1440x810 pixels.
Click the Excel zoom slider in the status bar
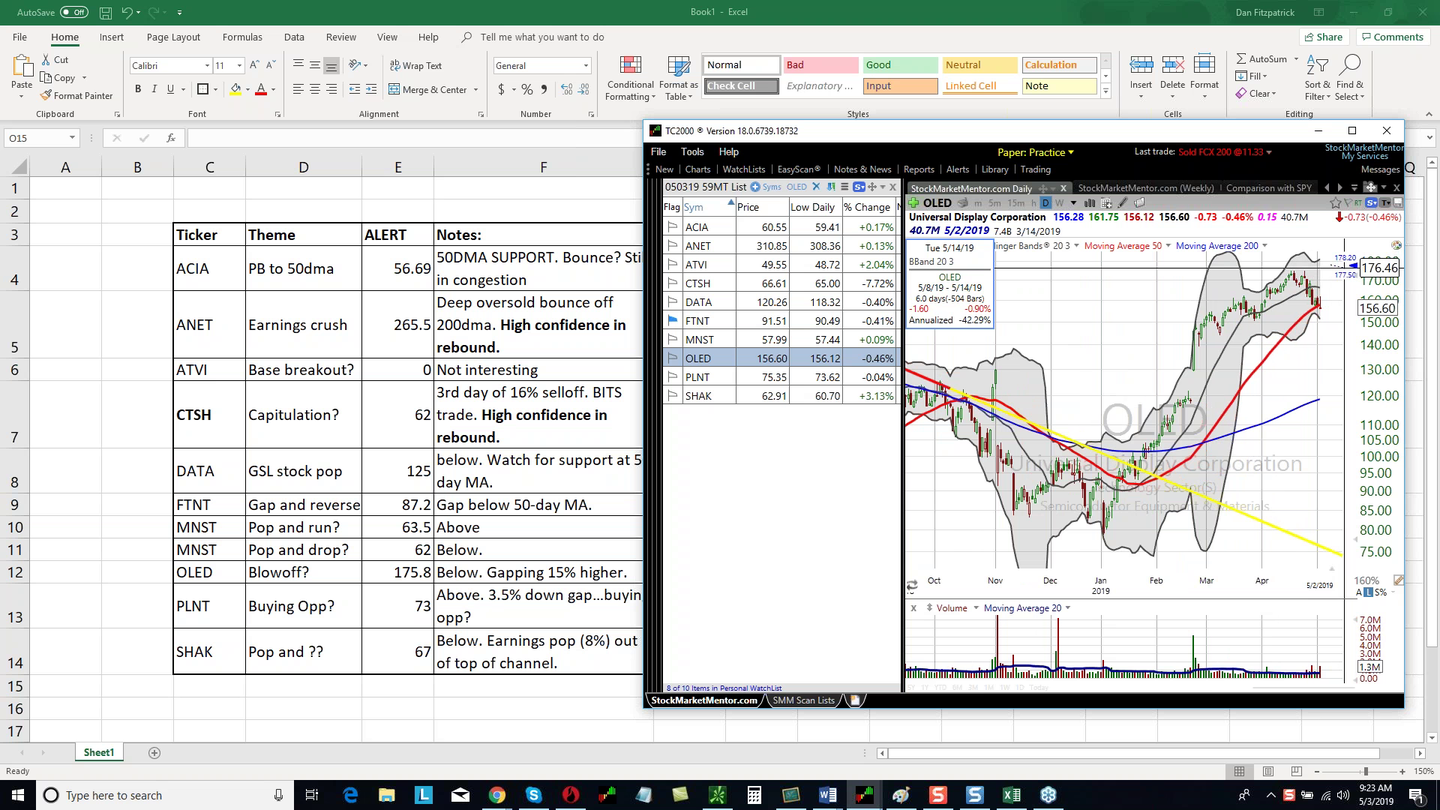pyautogui.click(x=1366, y=771)
